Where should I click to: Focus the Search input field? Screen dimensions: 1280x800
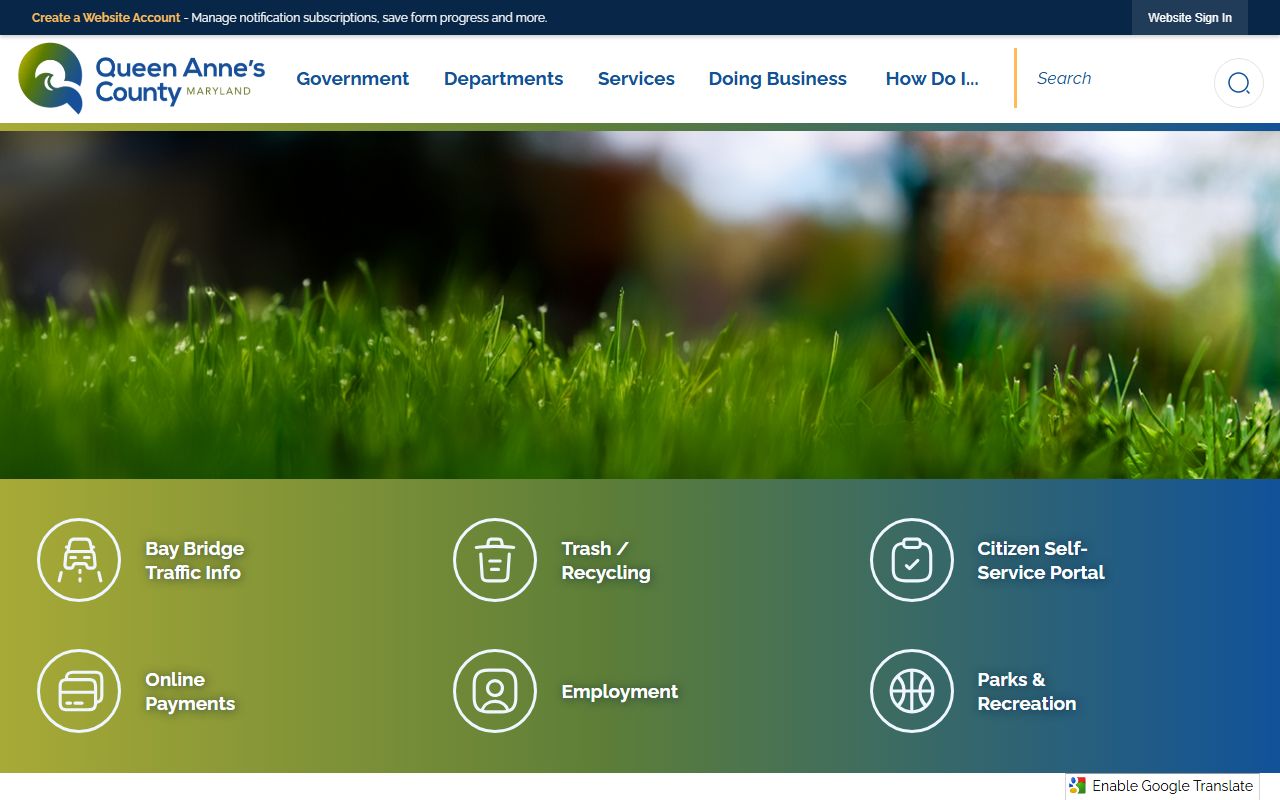click(1115, 78)
